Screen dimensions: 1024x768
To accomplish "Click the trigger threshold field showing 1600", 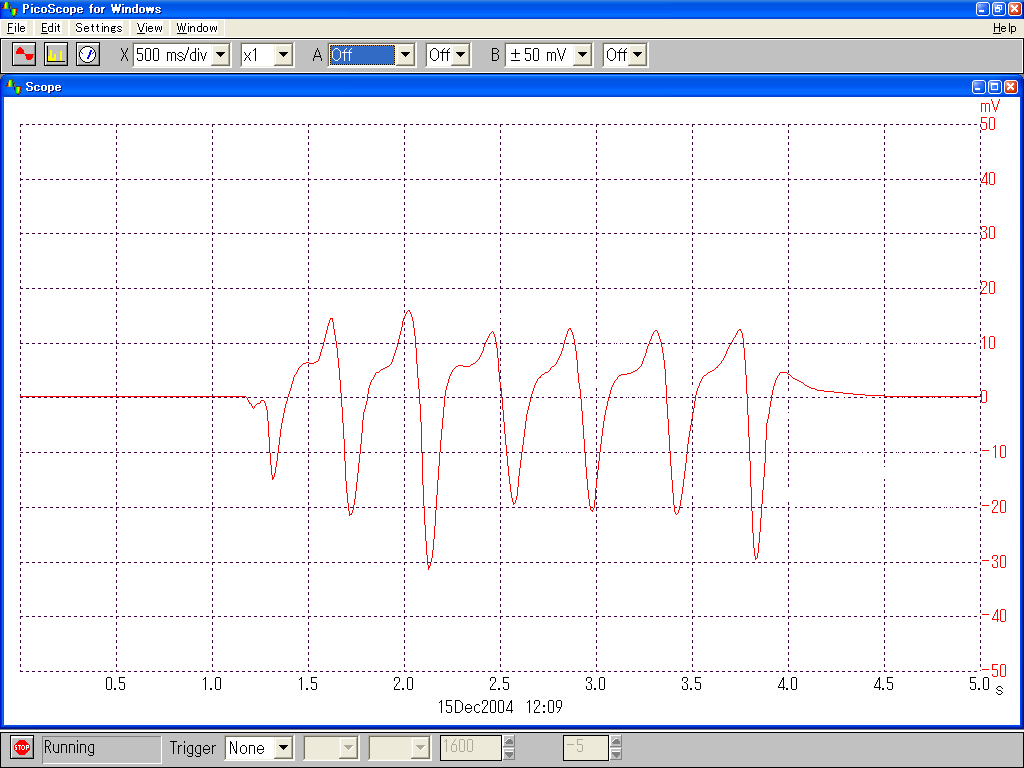I will pos(470,747).
